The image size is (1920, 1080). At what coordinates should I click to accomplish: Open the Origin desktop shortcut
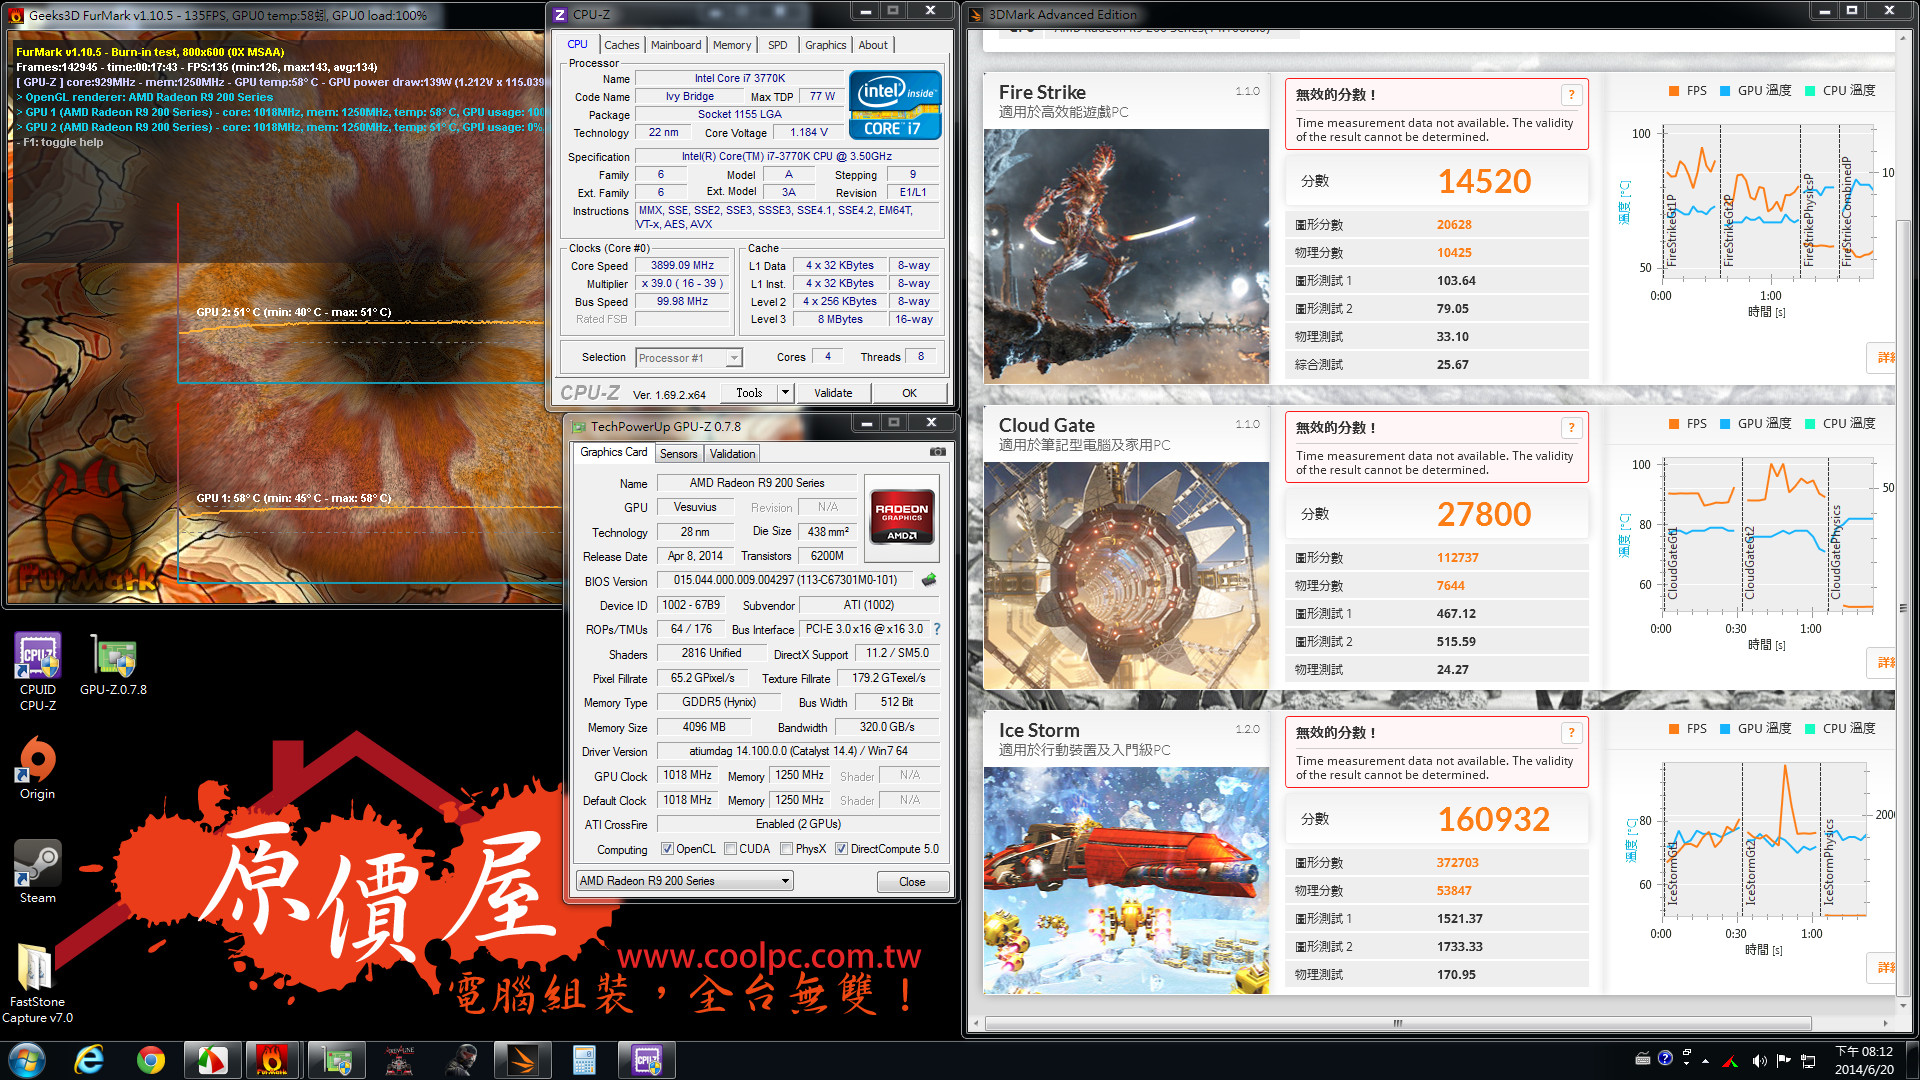coord(38,768)
